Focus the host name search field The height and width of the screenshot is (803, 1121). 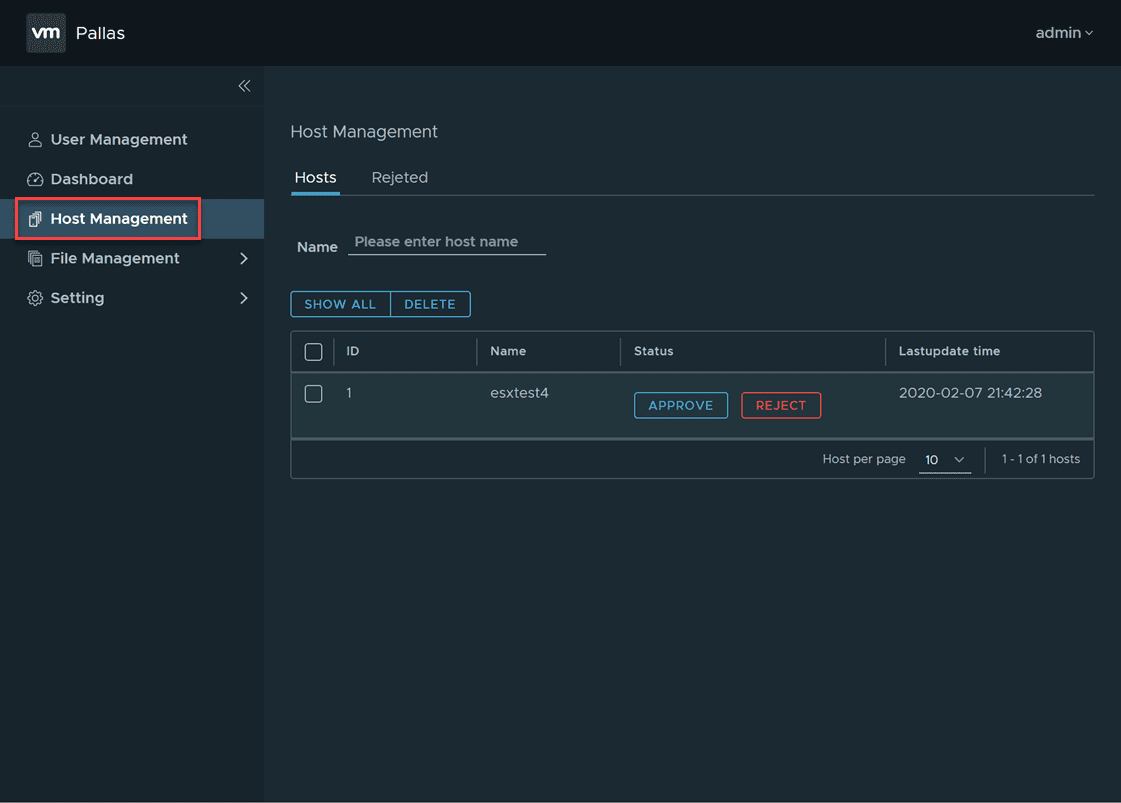click(446, 242)
